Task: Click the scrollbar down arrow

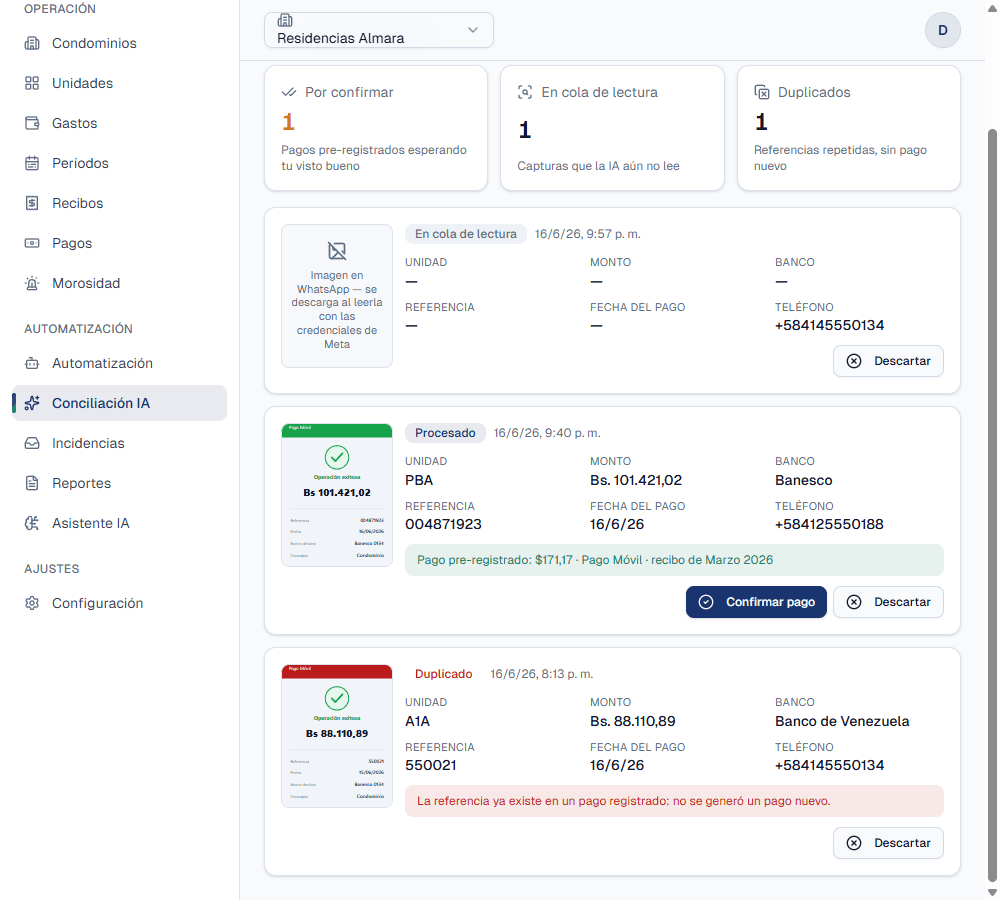Action: (x=992, y=892)
